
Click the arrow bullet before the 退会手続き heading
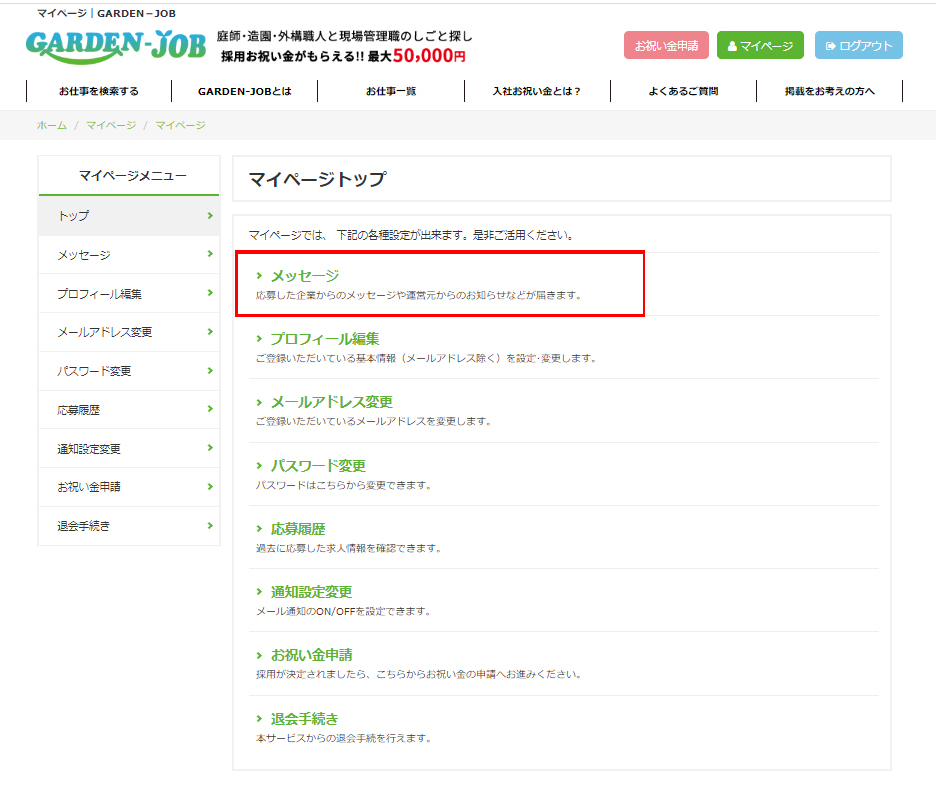point(259,718)
